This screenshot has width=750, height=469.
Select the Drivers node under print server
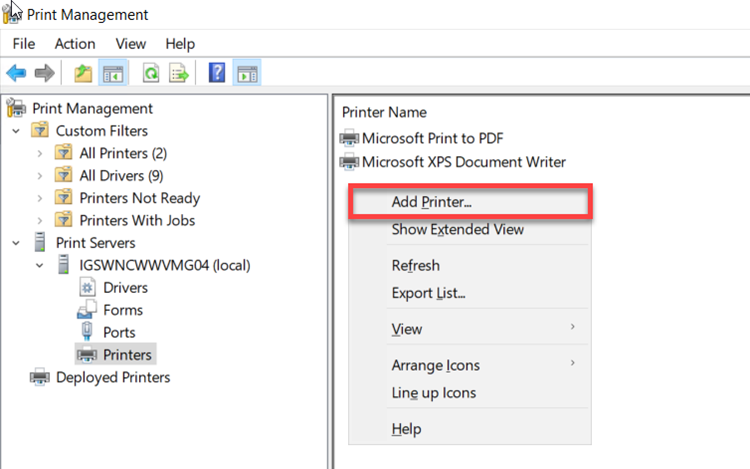[125, 288]
